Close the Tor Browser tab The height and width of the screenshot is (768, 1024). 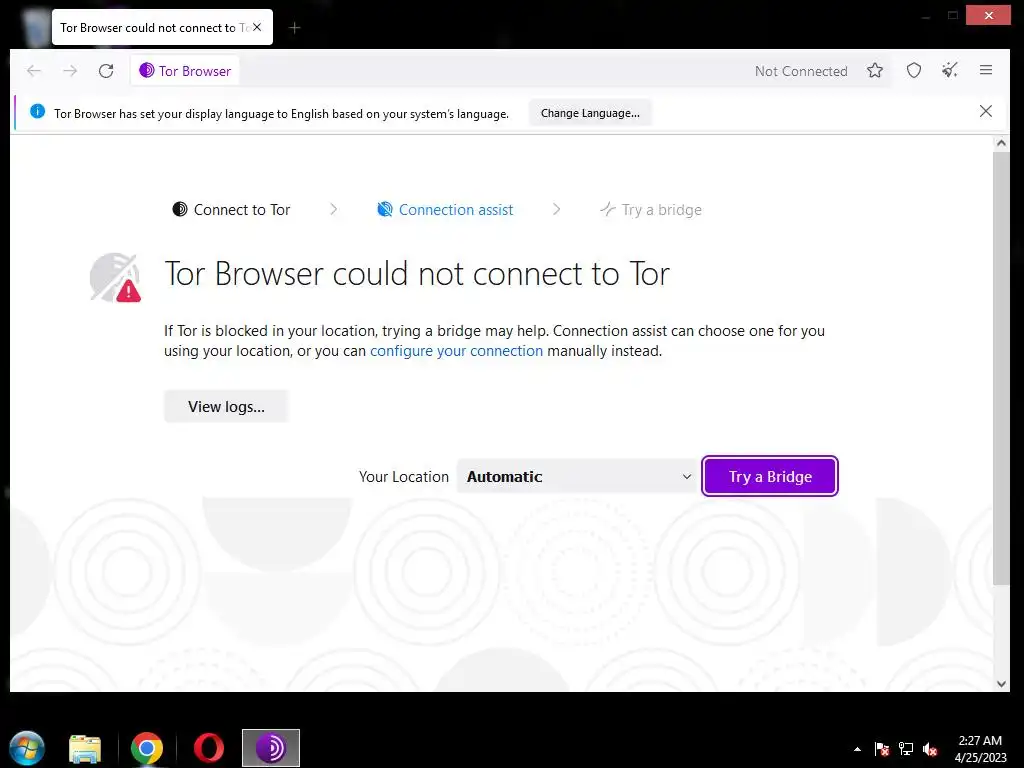[x=257, y=27]
